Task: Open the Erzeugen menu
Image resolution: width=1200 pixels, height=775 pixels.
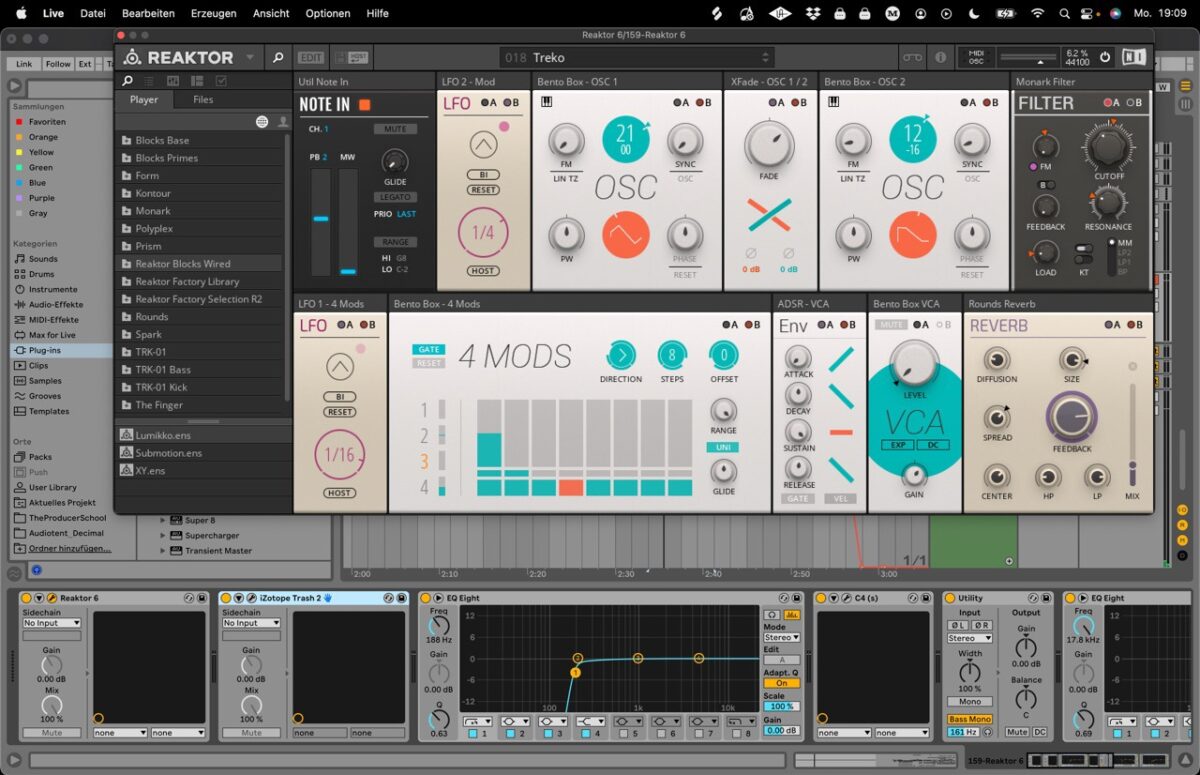Action: click(213, 13)
